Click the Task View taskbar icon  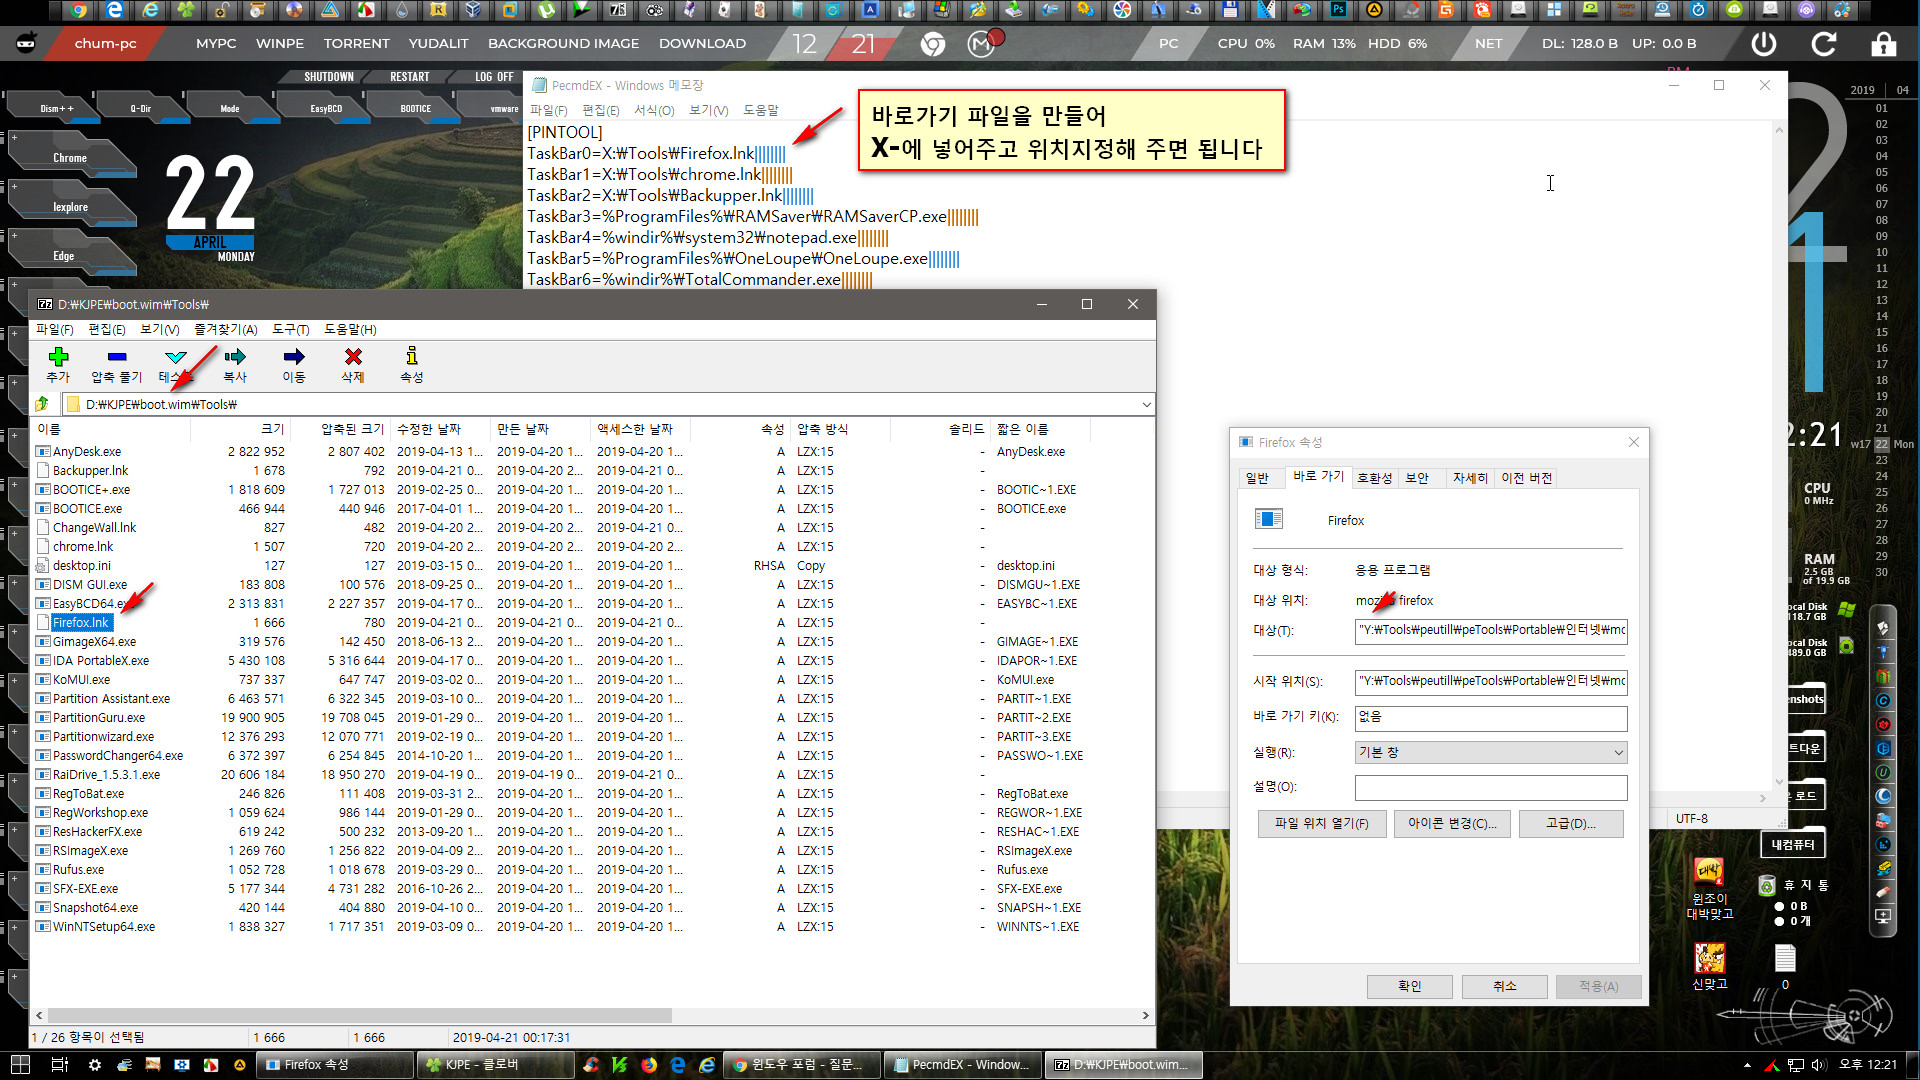point(59,1065)
